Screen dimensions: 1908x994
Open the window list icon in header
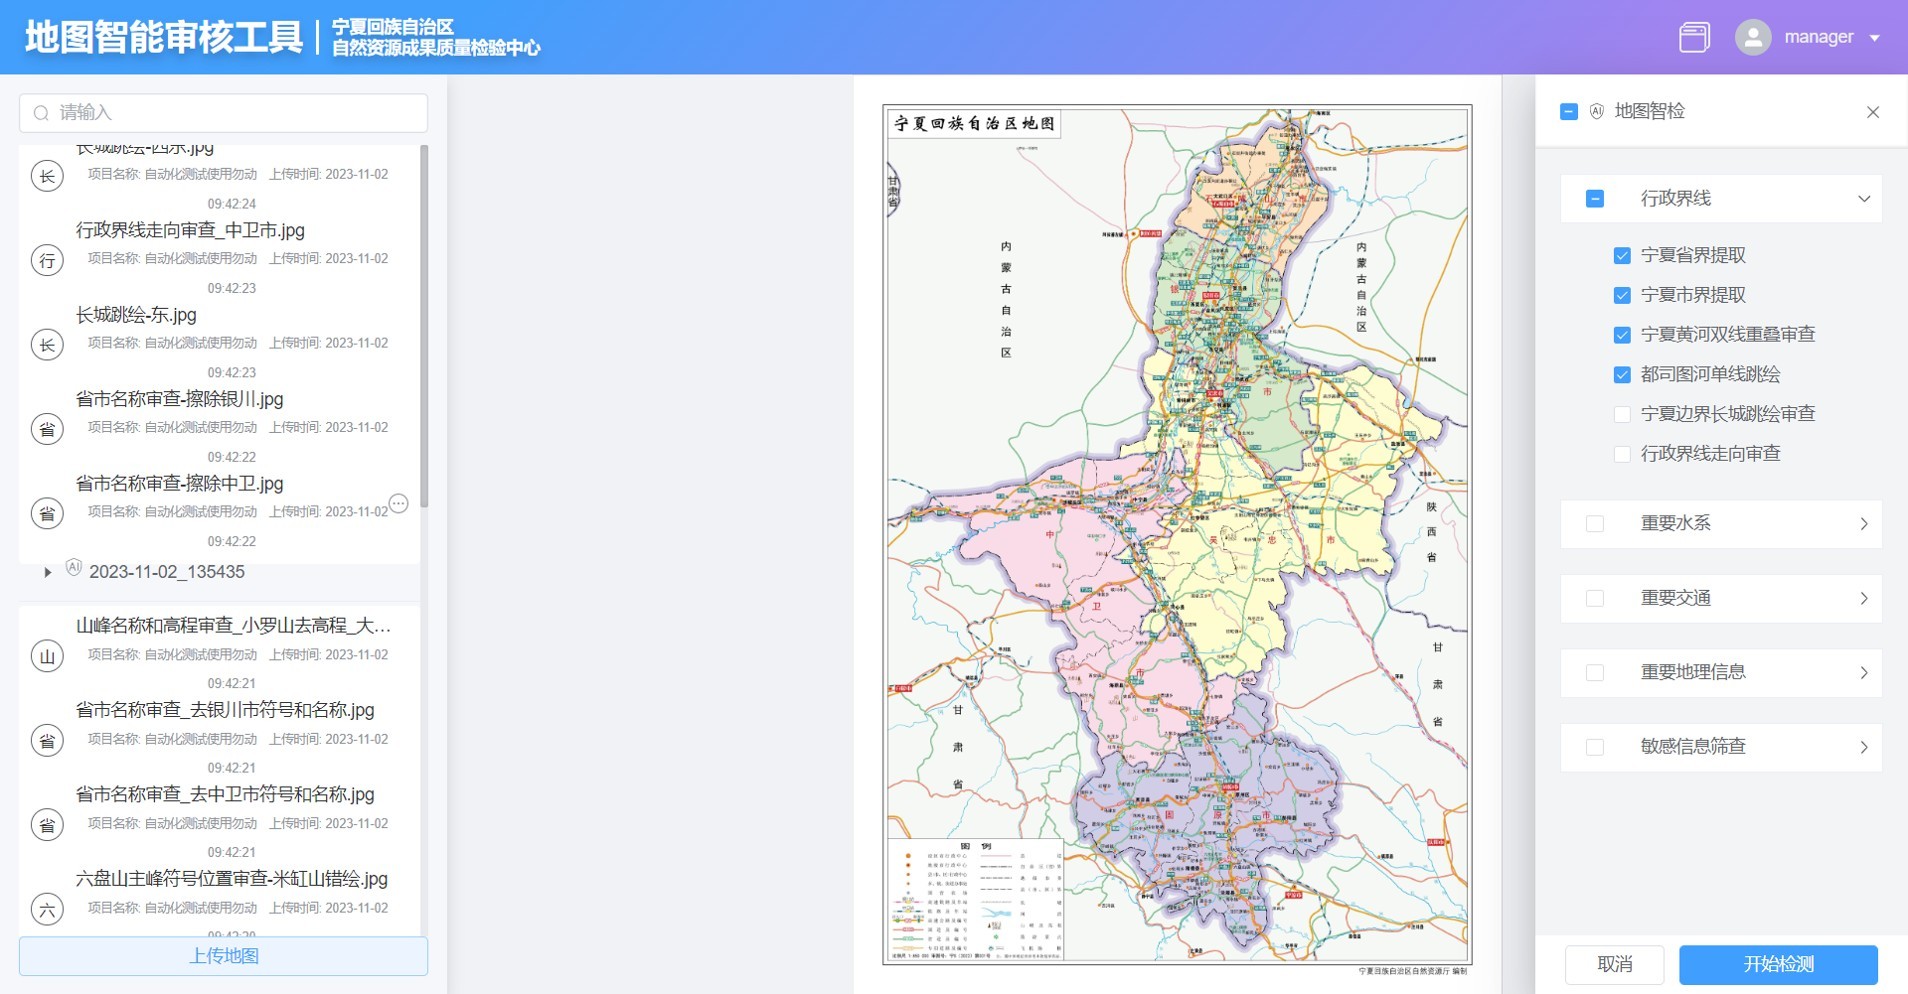(x=1694, y=37)
